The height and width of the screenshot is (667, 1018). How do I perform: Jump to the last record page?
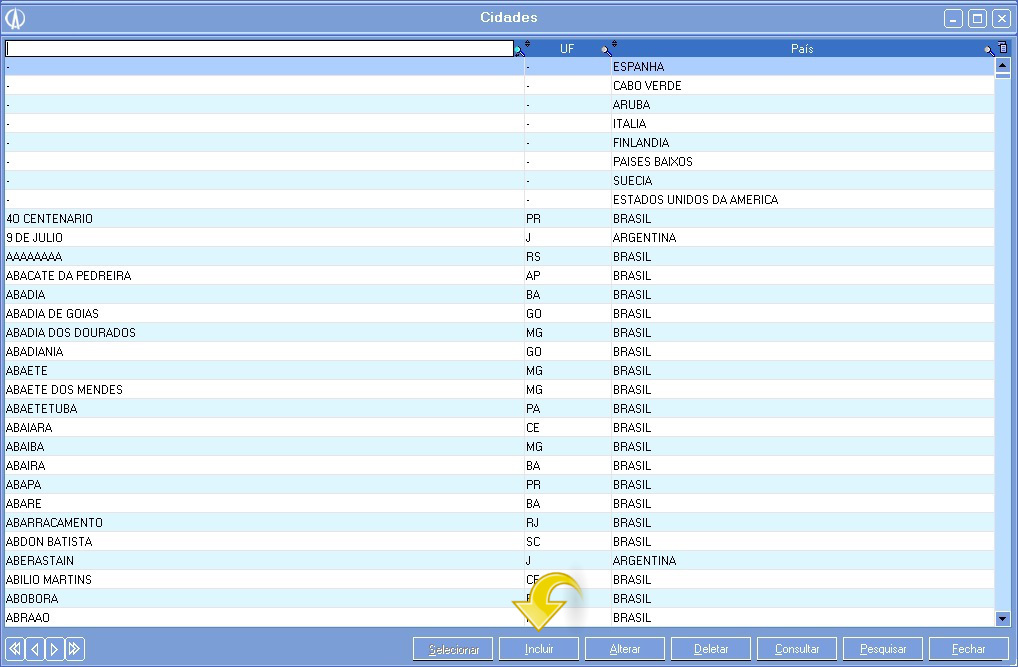[75, 649]
